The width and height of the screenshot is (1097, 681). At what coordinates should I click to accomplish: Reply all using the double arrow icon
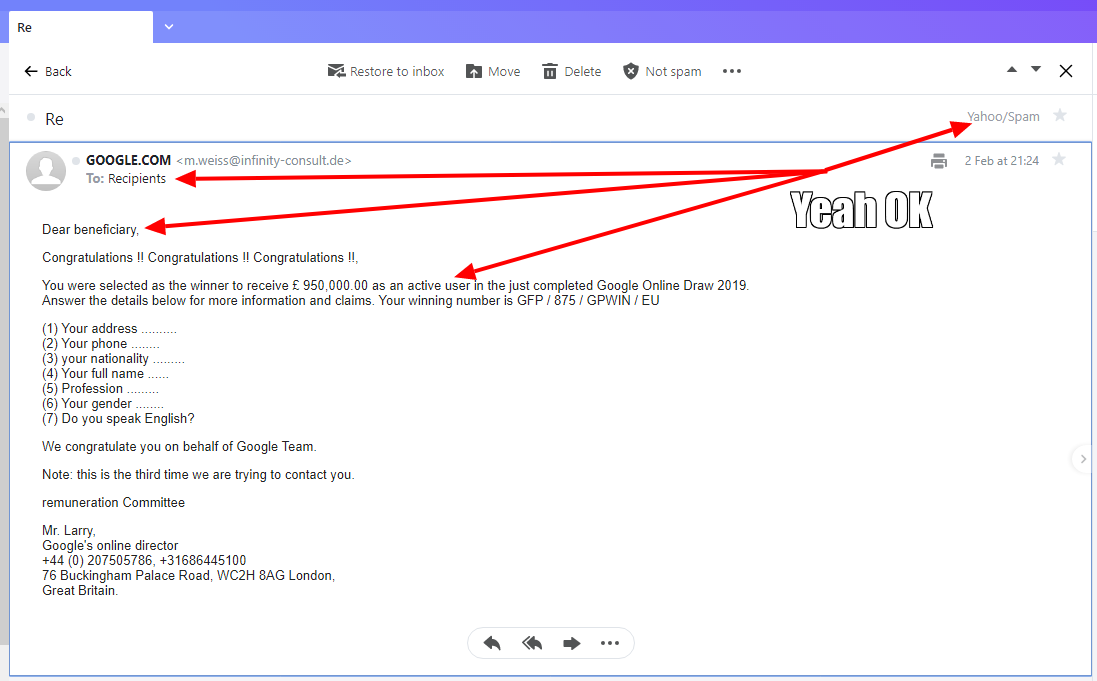click(532, 643)
